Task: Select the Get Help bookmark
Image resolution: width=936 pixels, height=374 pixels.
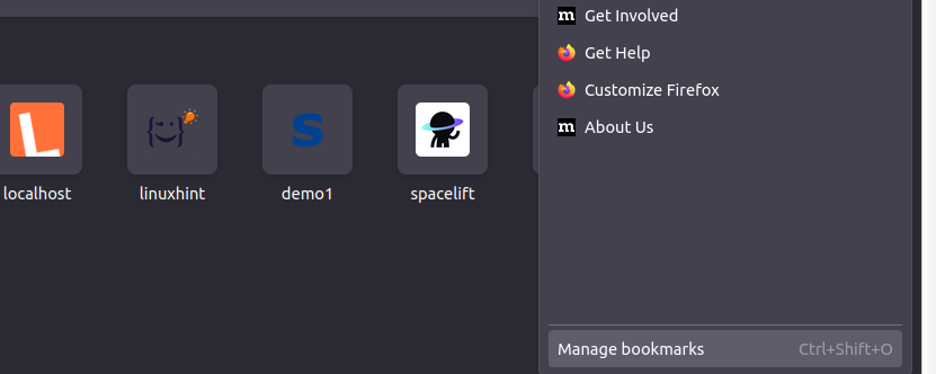Action: [x=725, y=52]
